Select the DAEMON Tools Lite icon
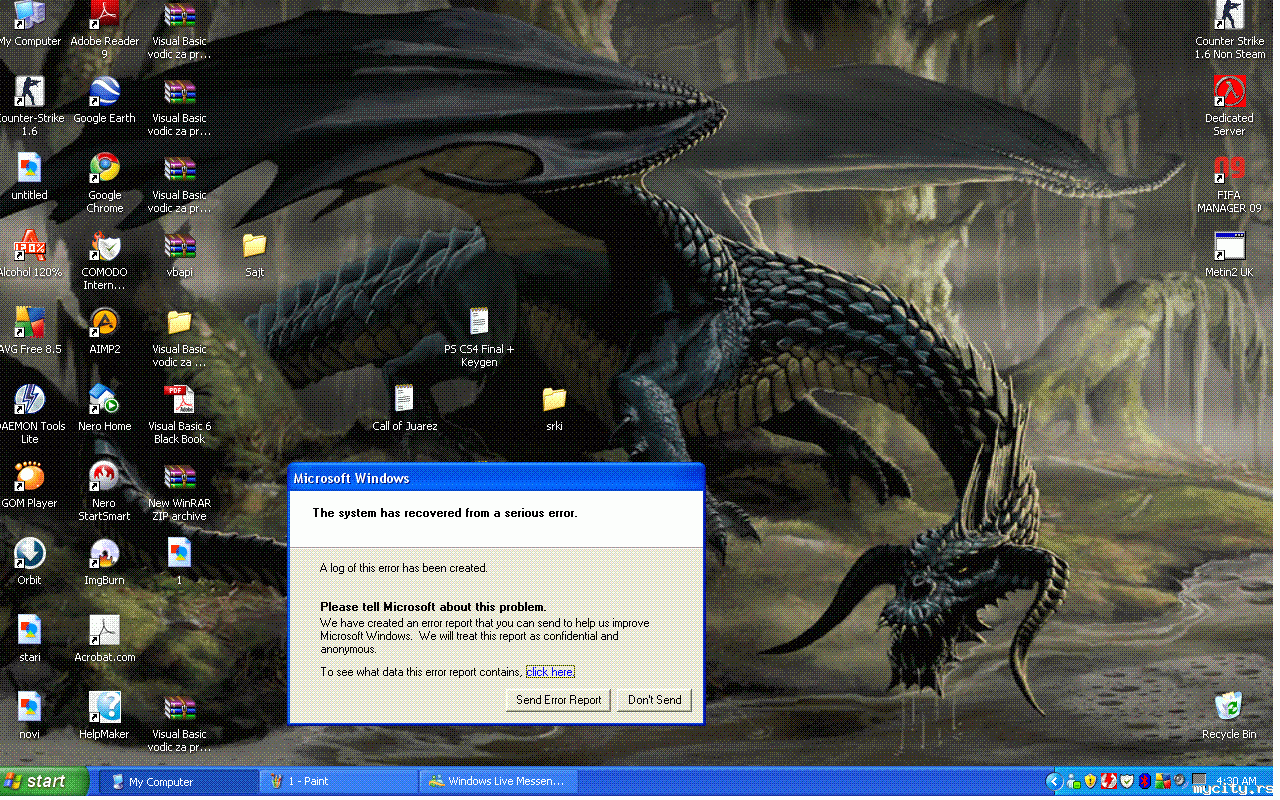 (30, 415)
